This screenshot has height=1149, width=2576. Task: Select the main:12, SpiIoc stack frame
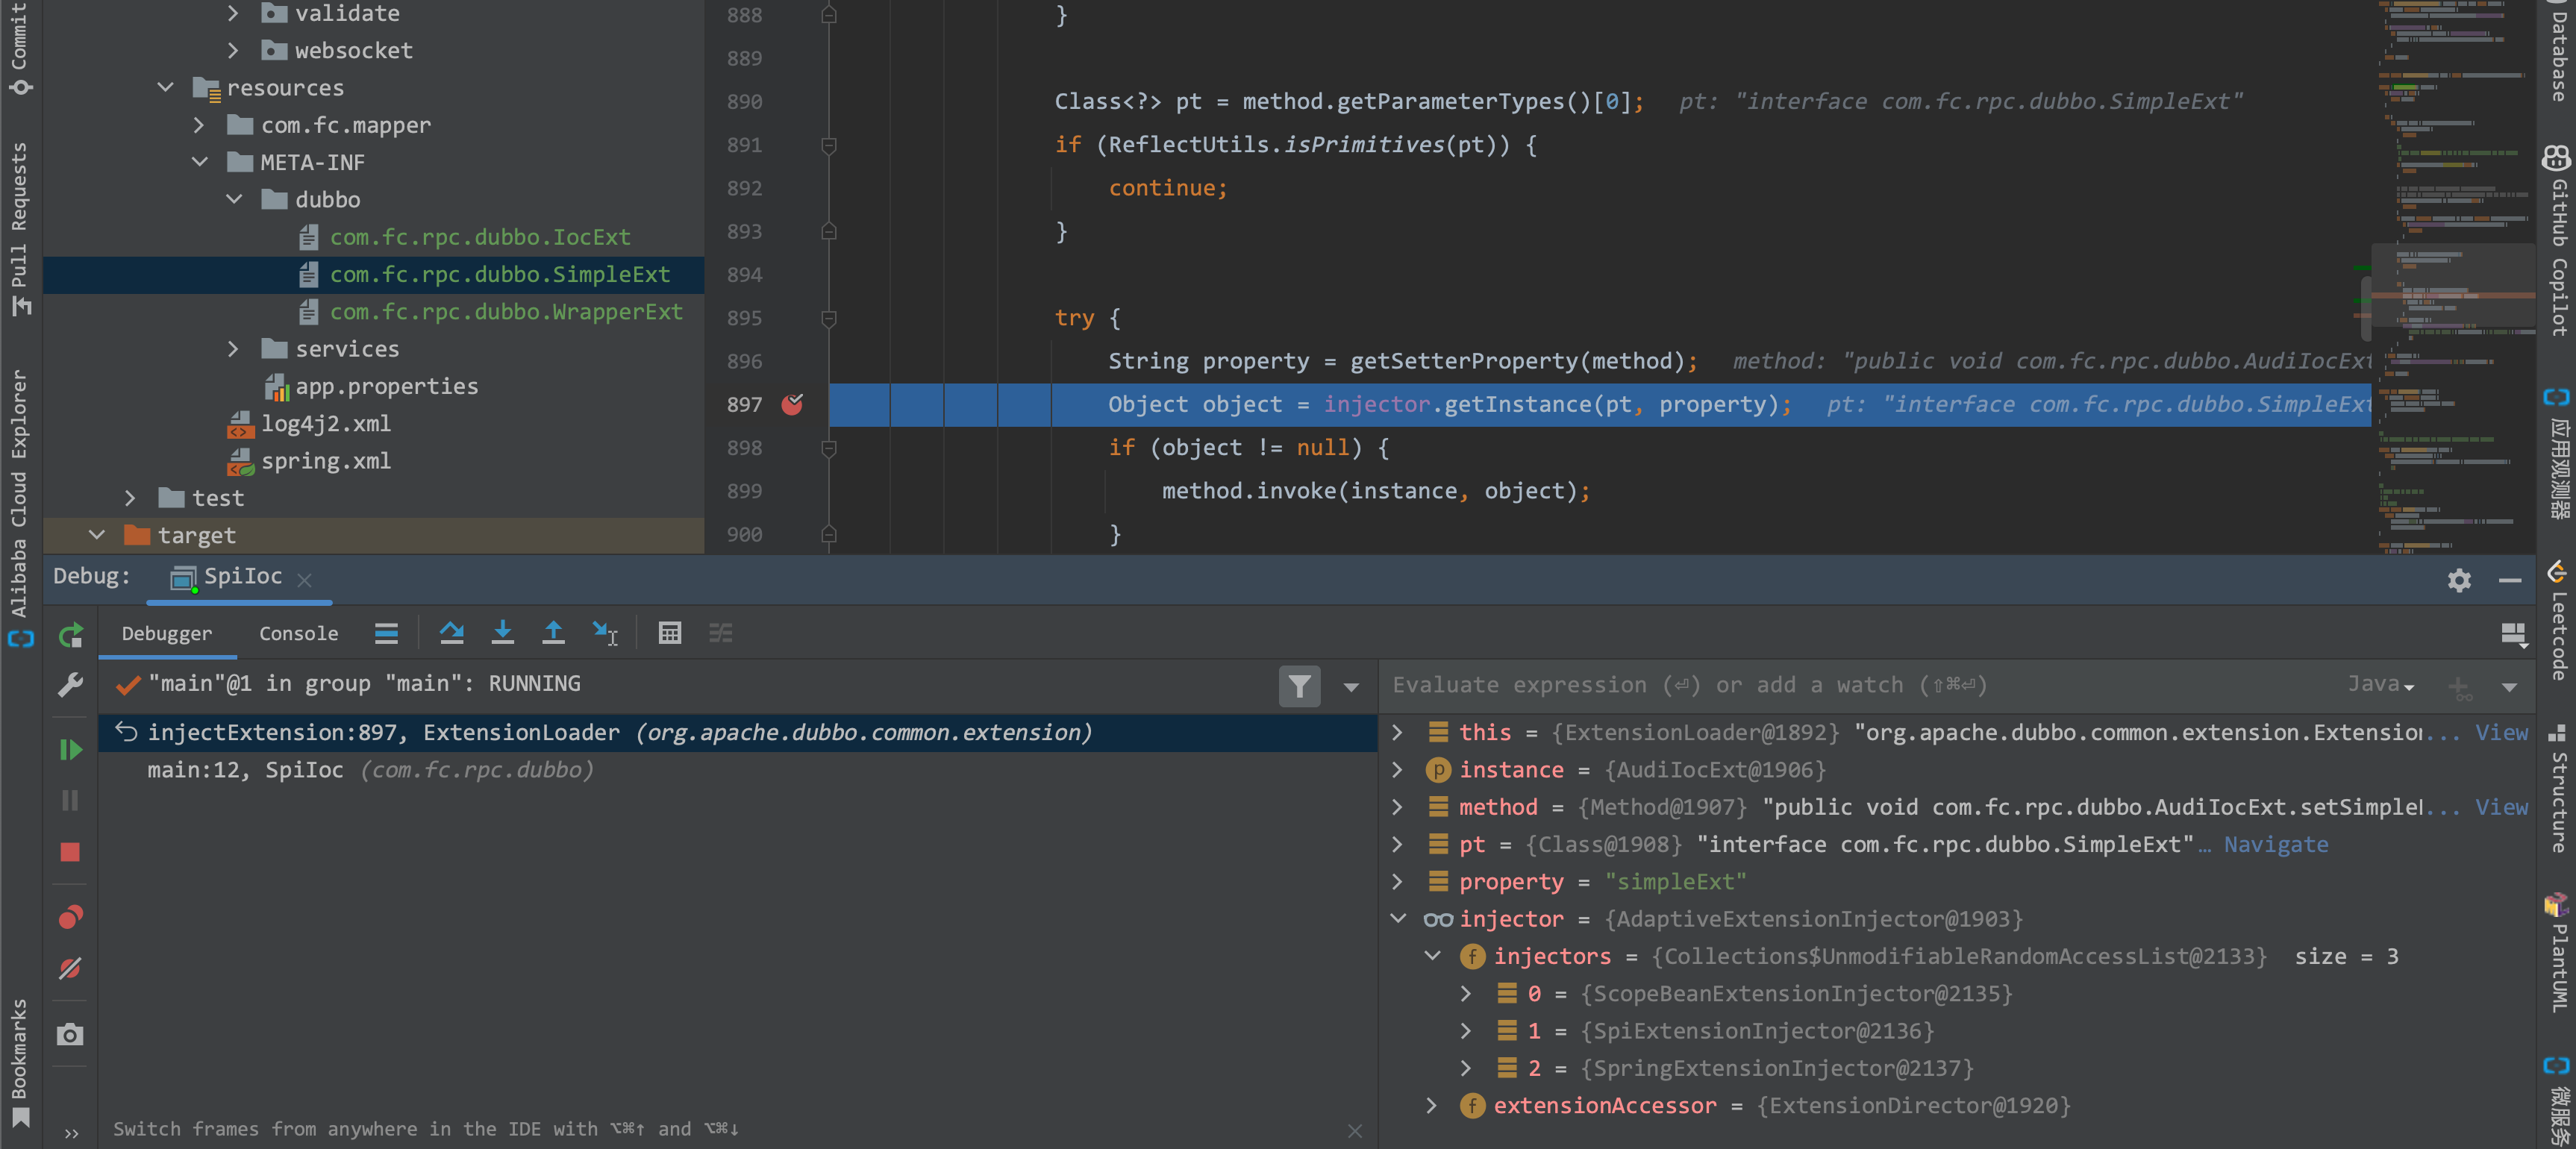738,770
